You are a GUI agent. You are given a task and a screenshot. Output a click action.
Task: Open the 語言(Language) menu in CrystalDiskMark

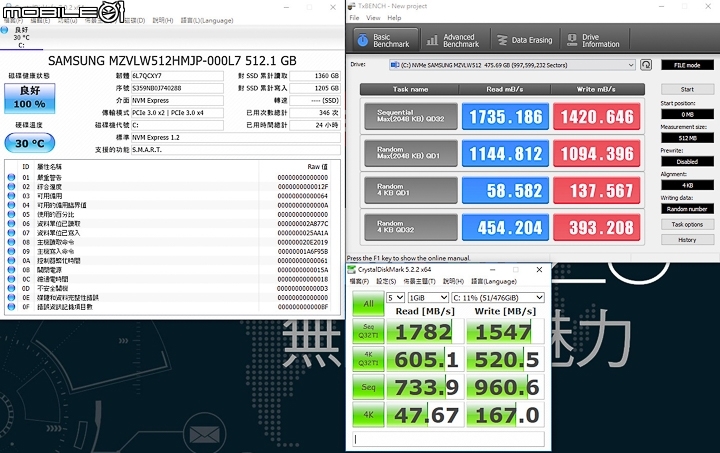tap(494, 281)
